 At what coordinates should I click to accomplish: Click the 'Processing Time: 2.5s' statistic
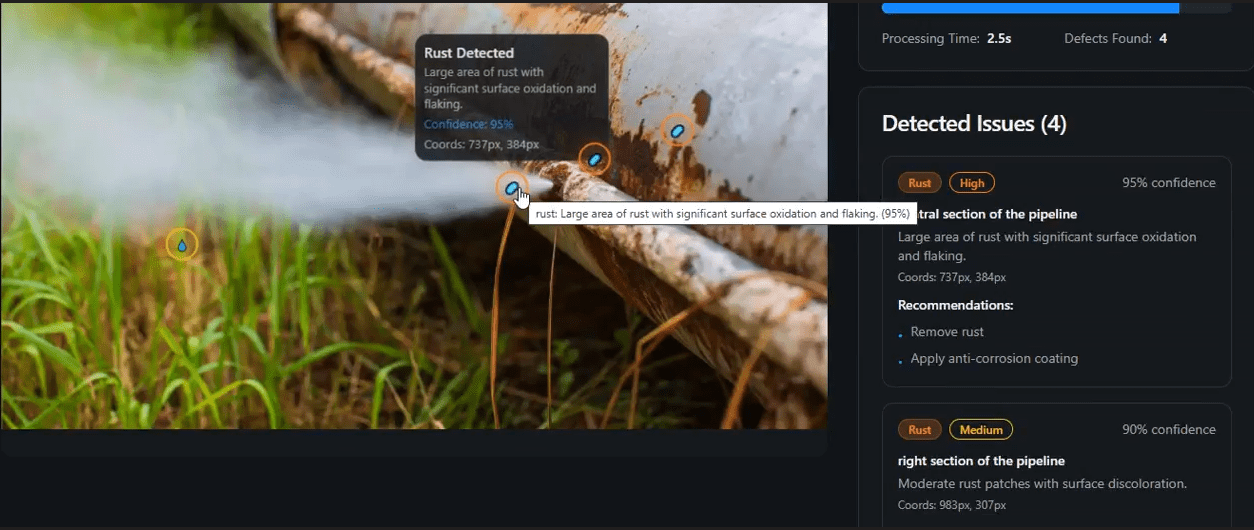[x=946, y=39]
